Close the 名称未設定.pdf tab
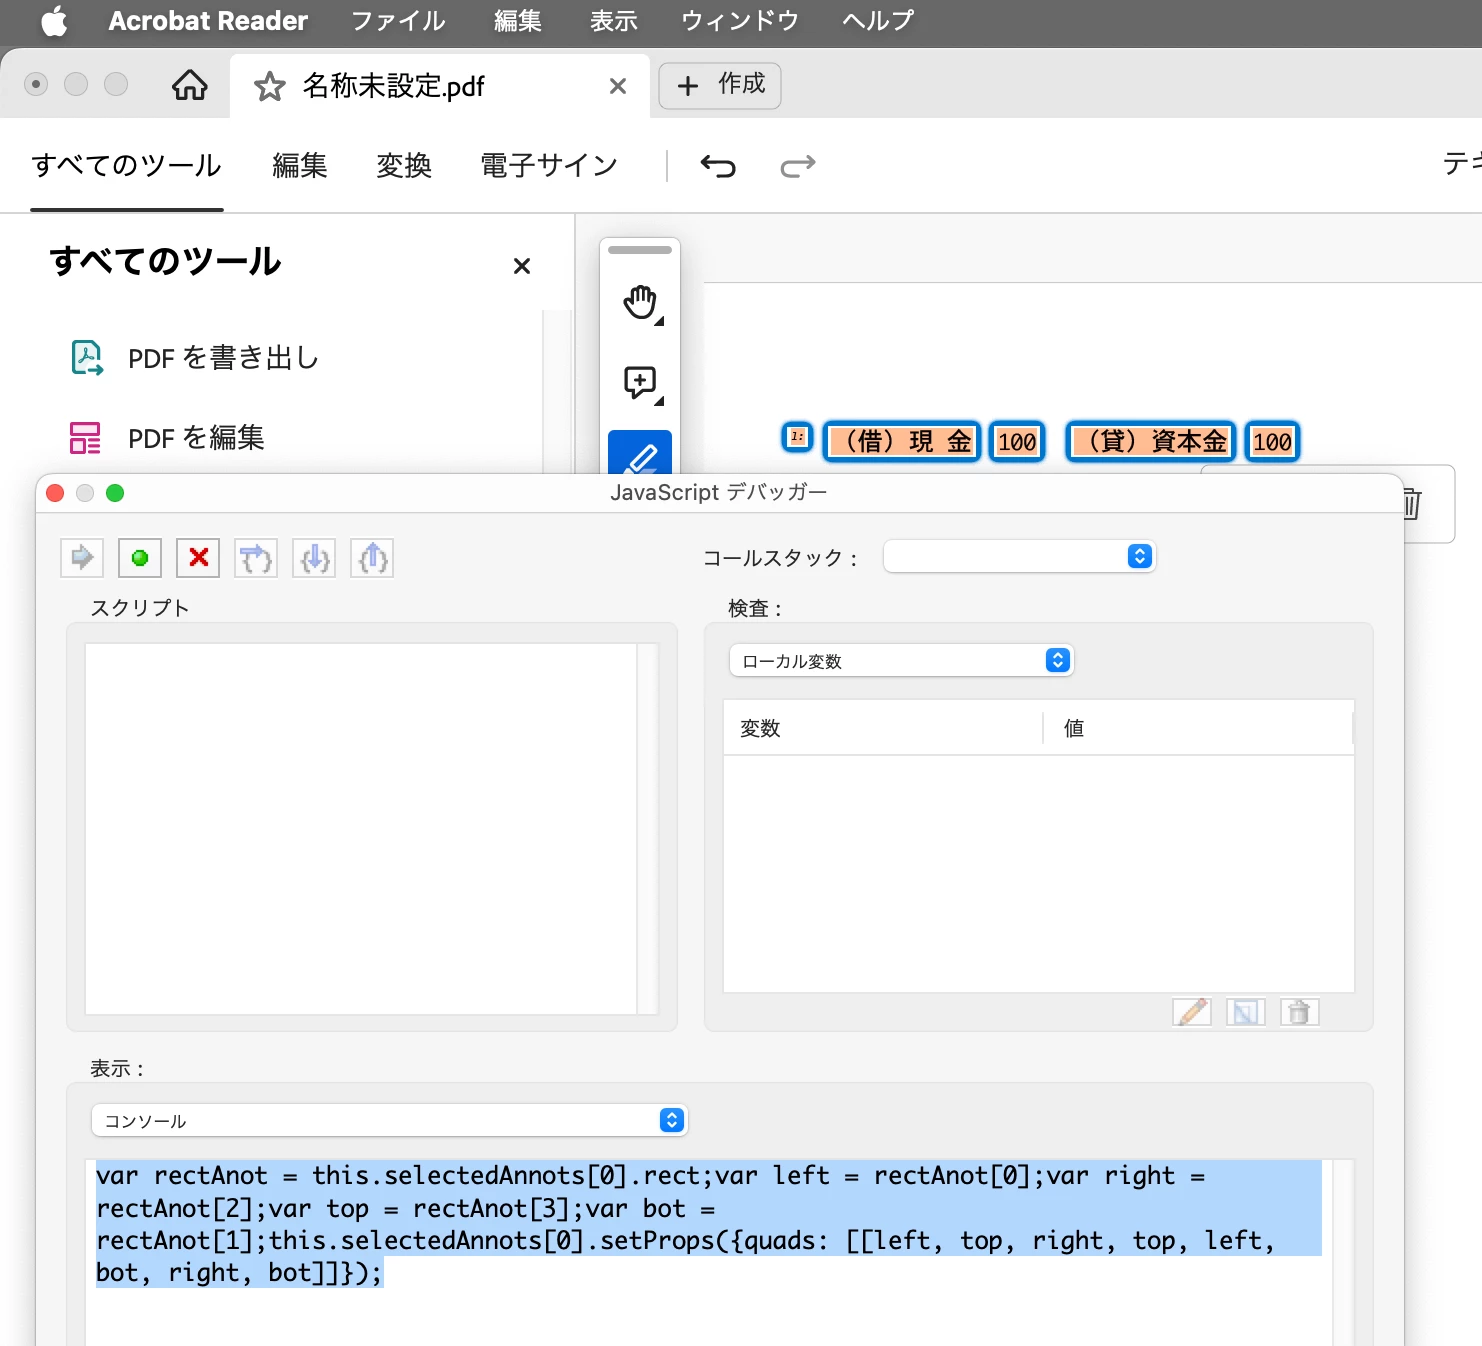Screen dimensions: 1482x1346 point(618,86)
